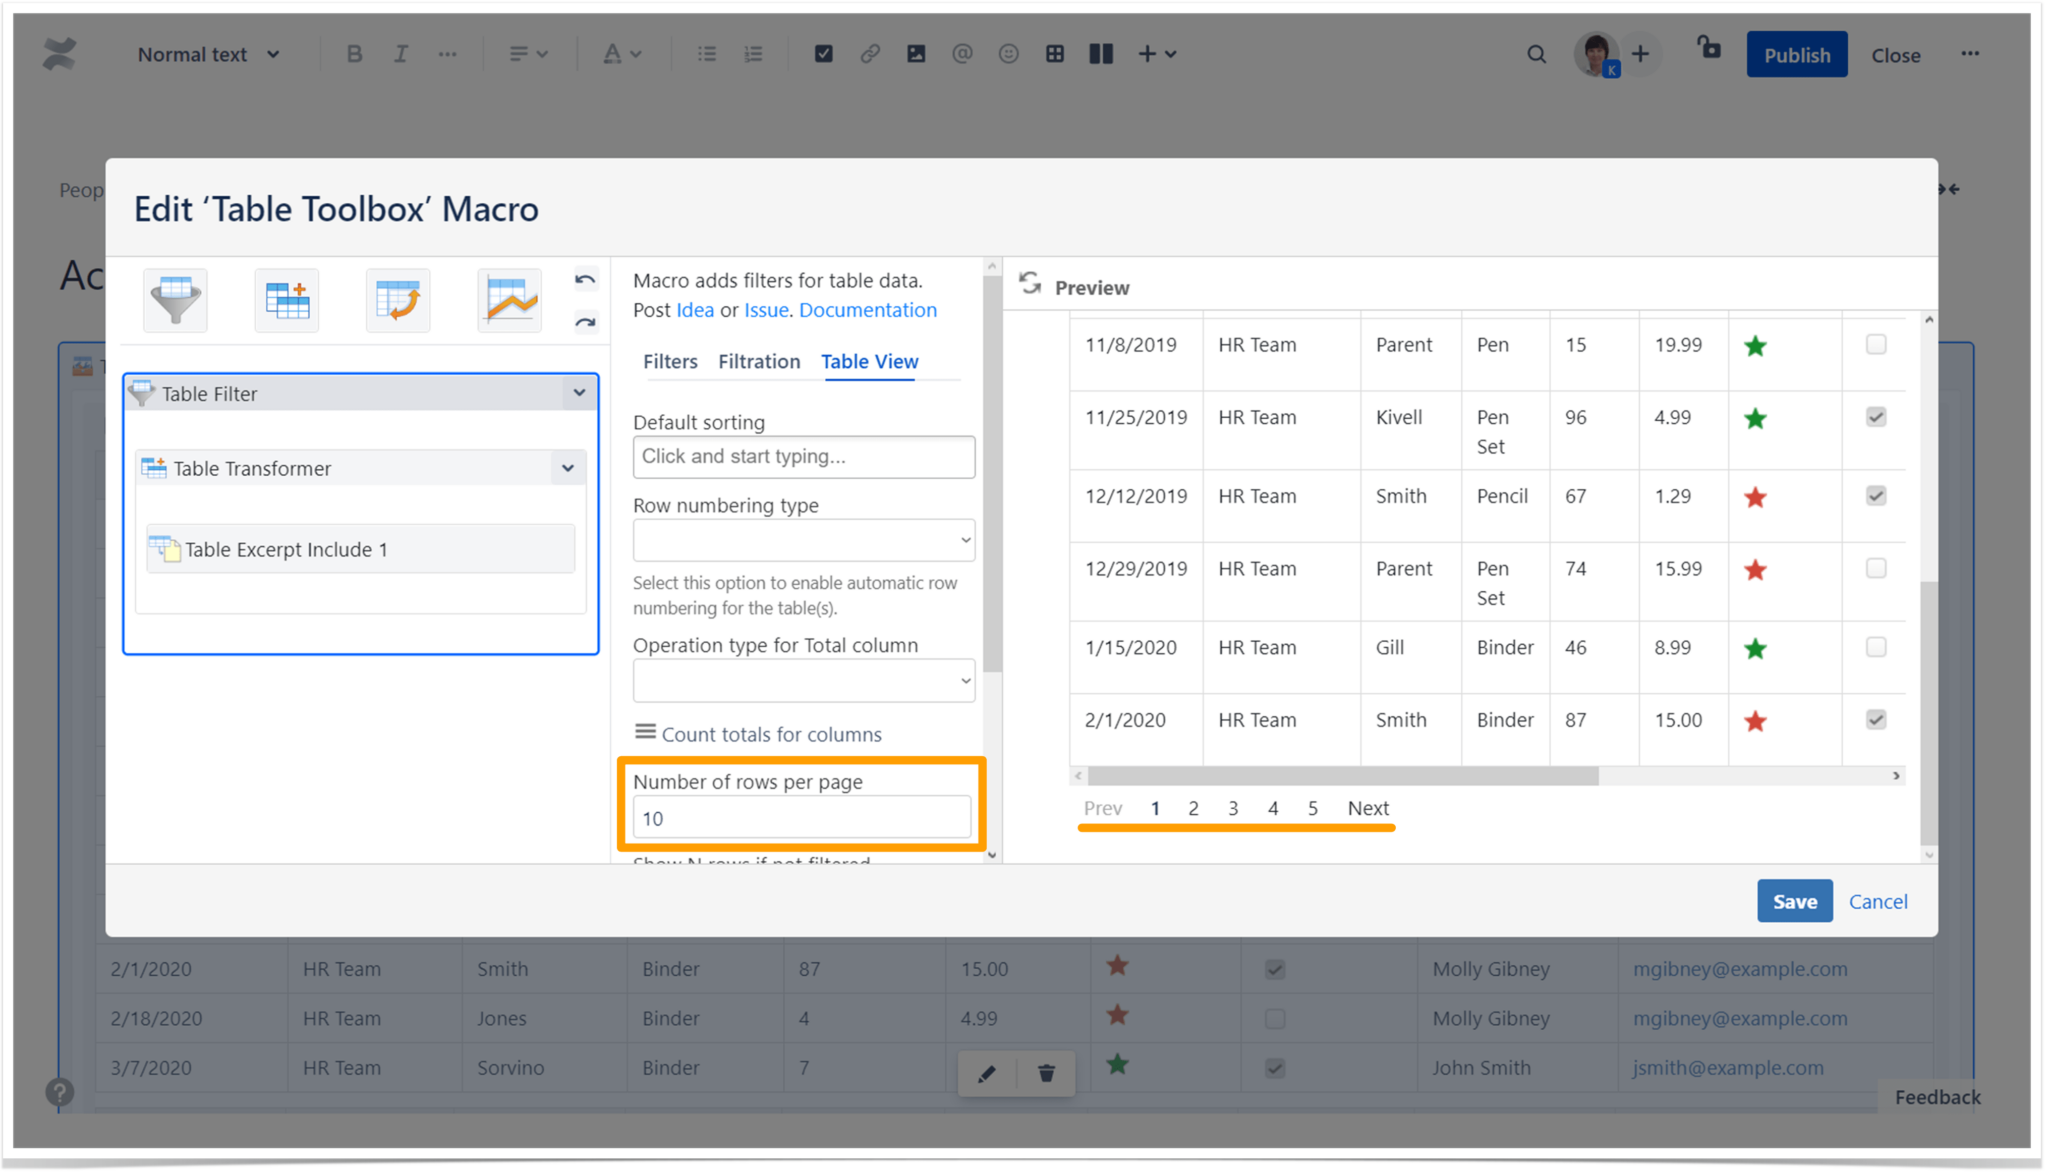Select the Table Pivot macro icon
This screenshot has height=1173, width=2048.
point(398,300)
